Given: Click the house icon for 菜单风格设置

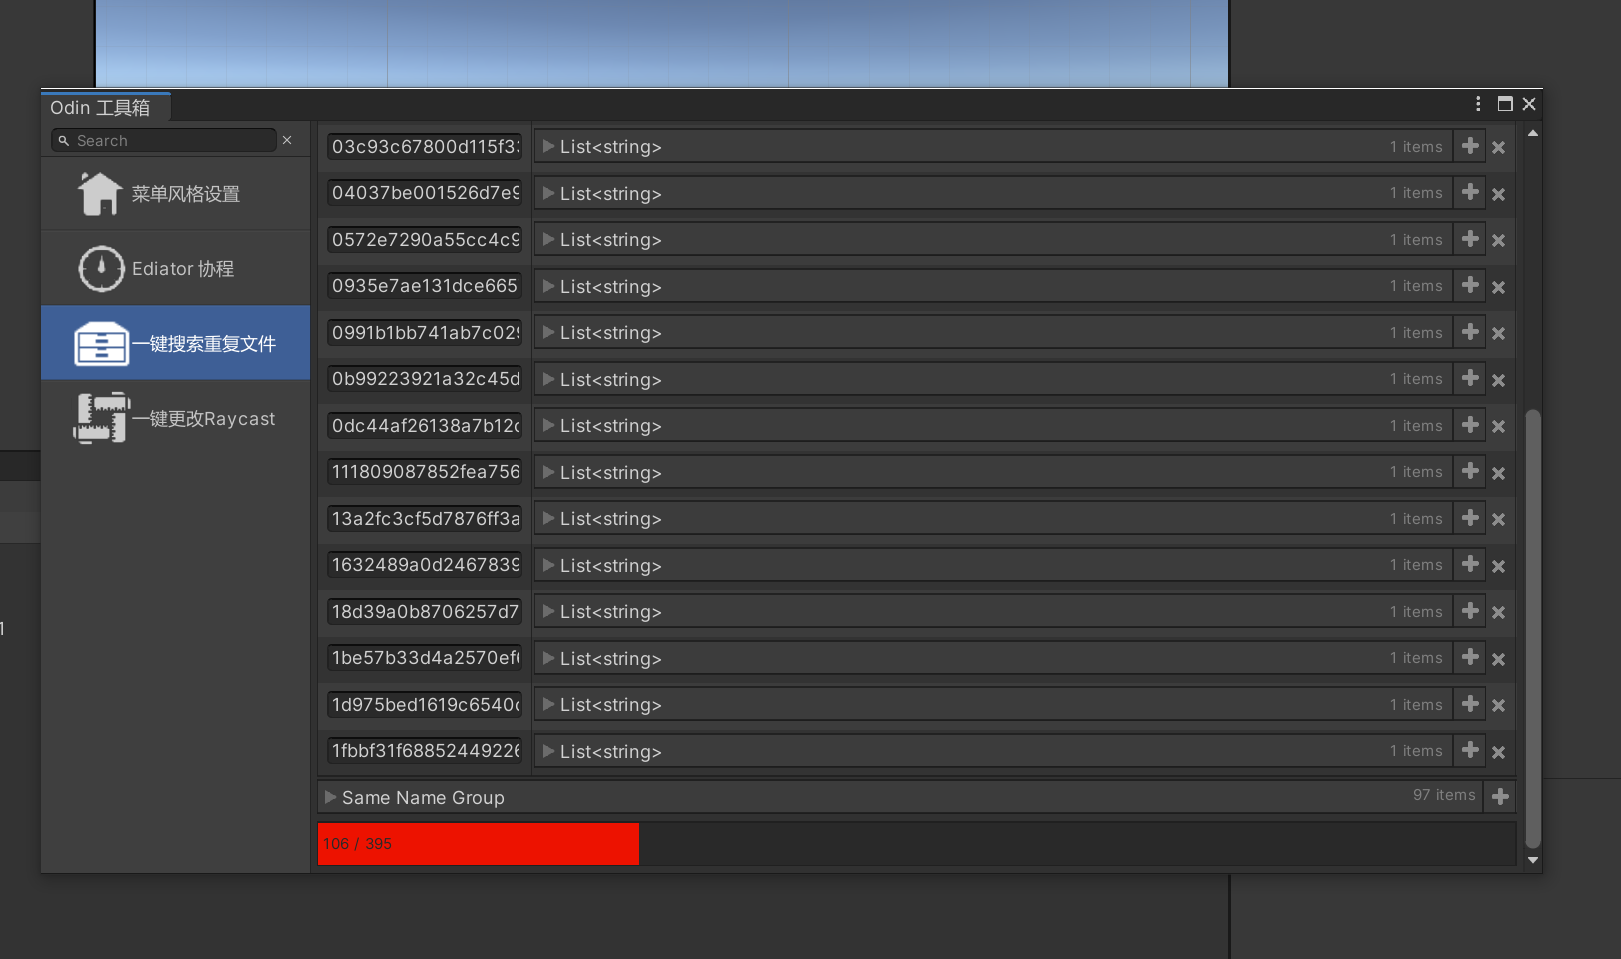Looking at the screenshot, I should (100, 194).
